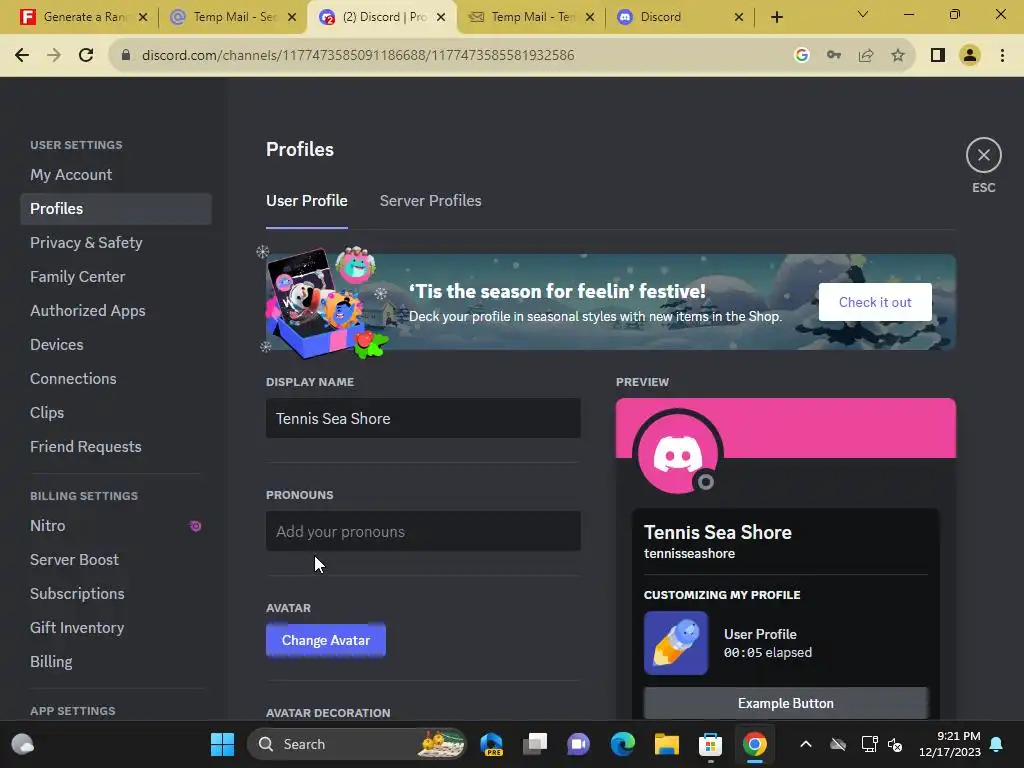Switch to the second Temp Mail browser tab
Image resolution: width=1024 pixels, height=768 pixels.
click(530, 17)
